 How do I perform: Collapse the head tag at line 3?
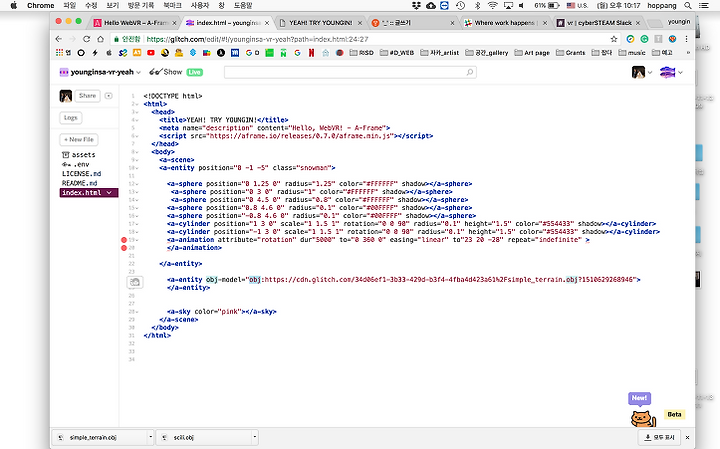[137, 112]
